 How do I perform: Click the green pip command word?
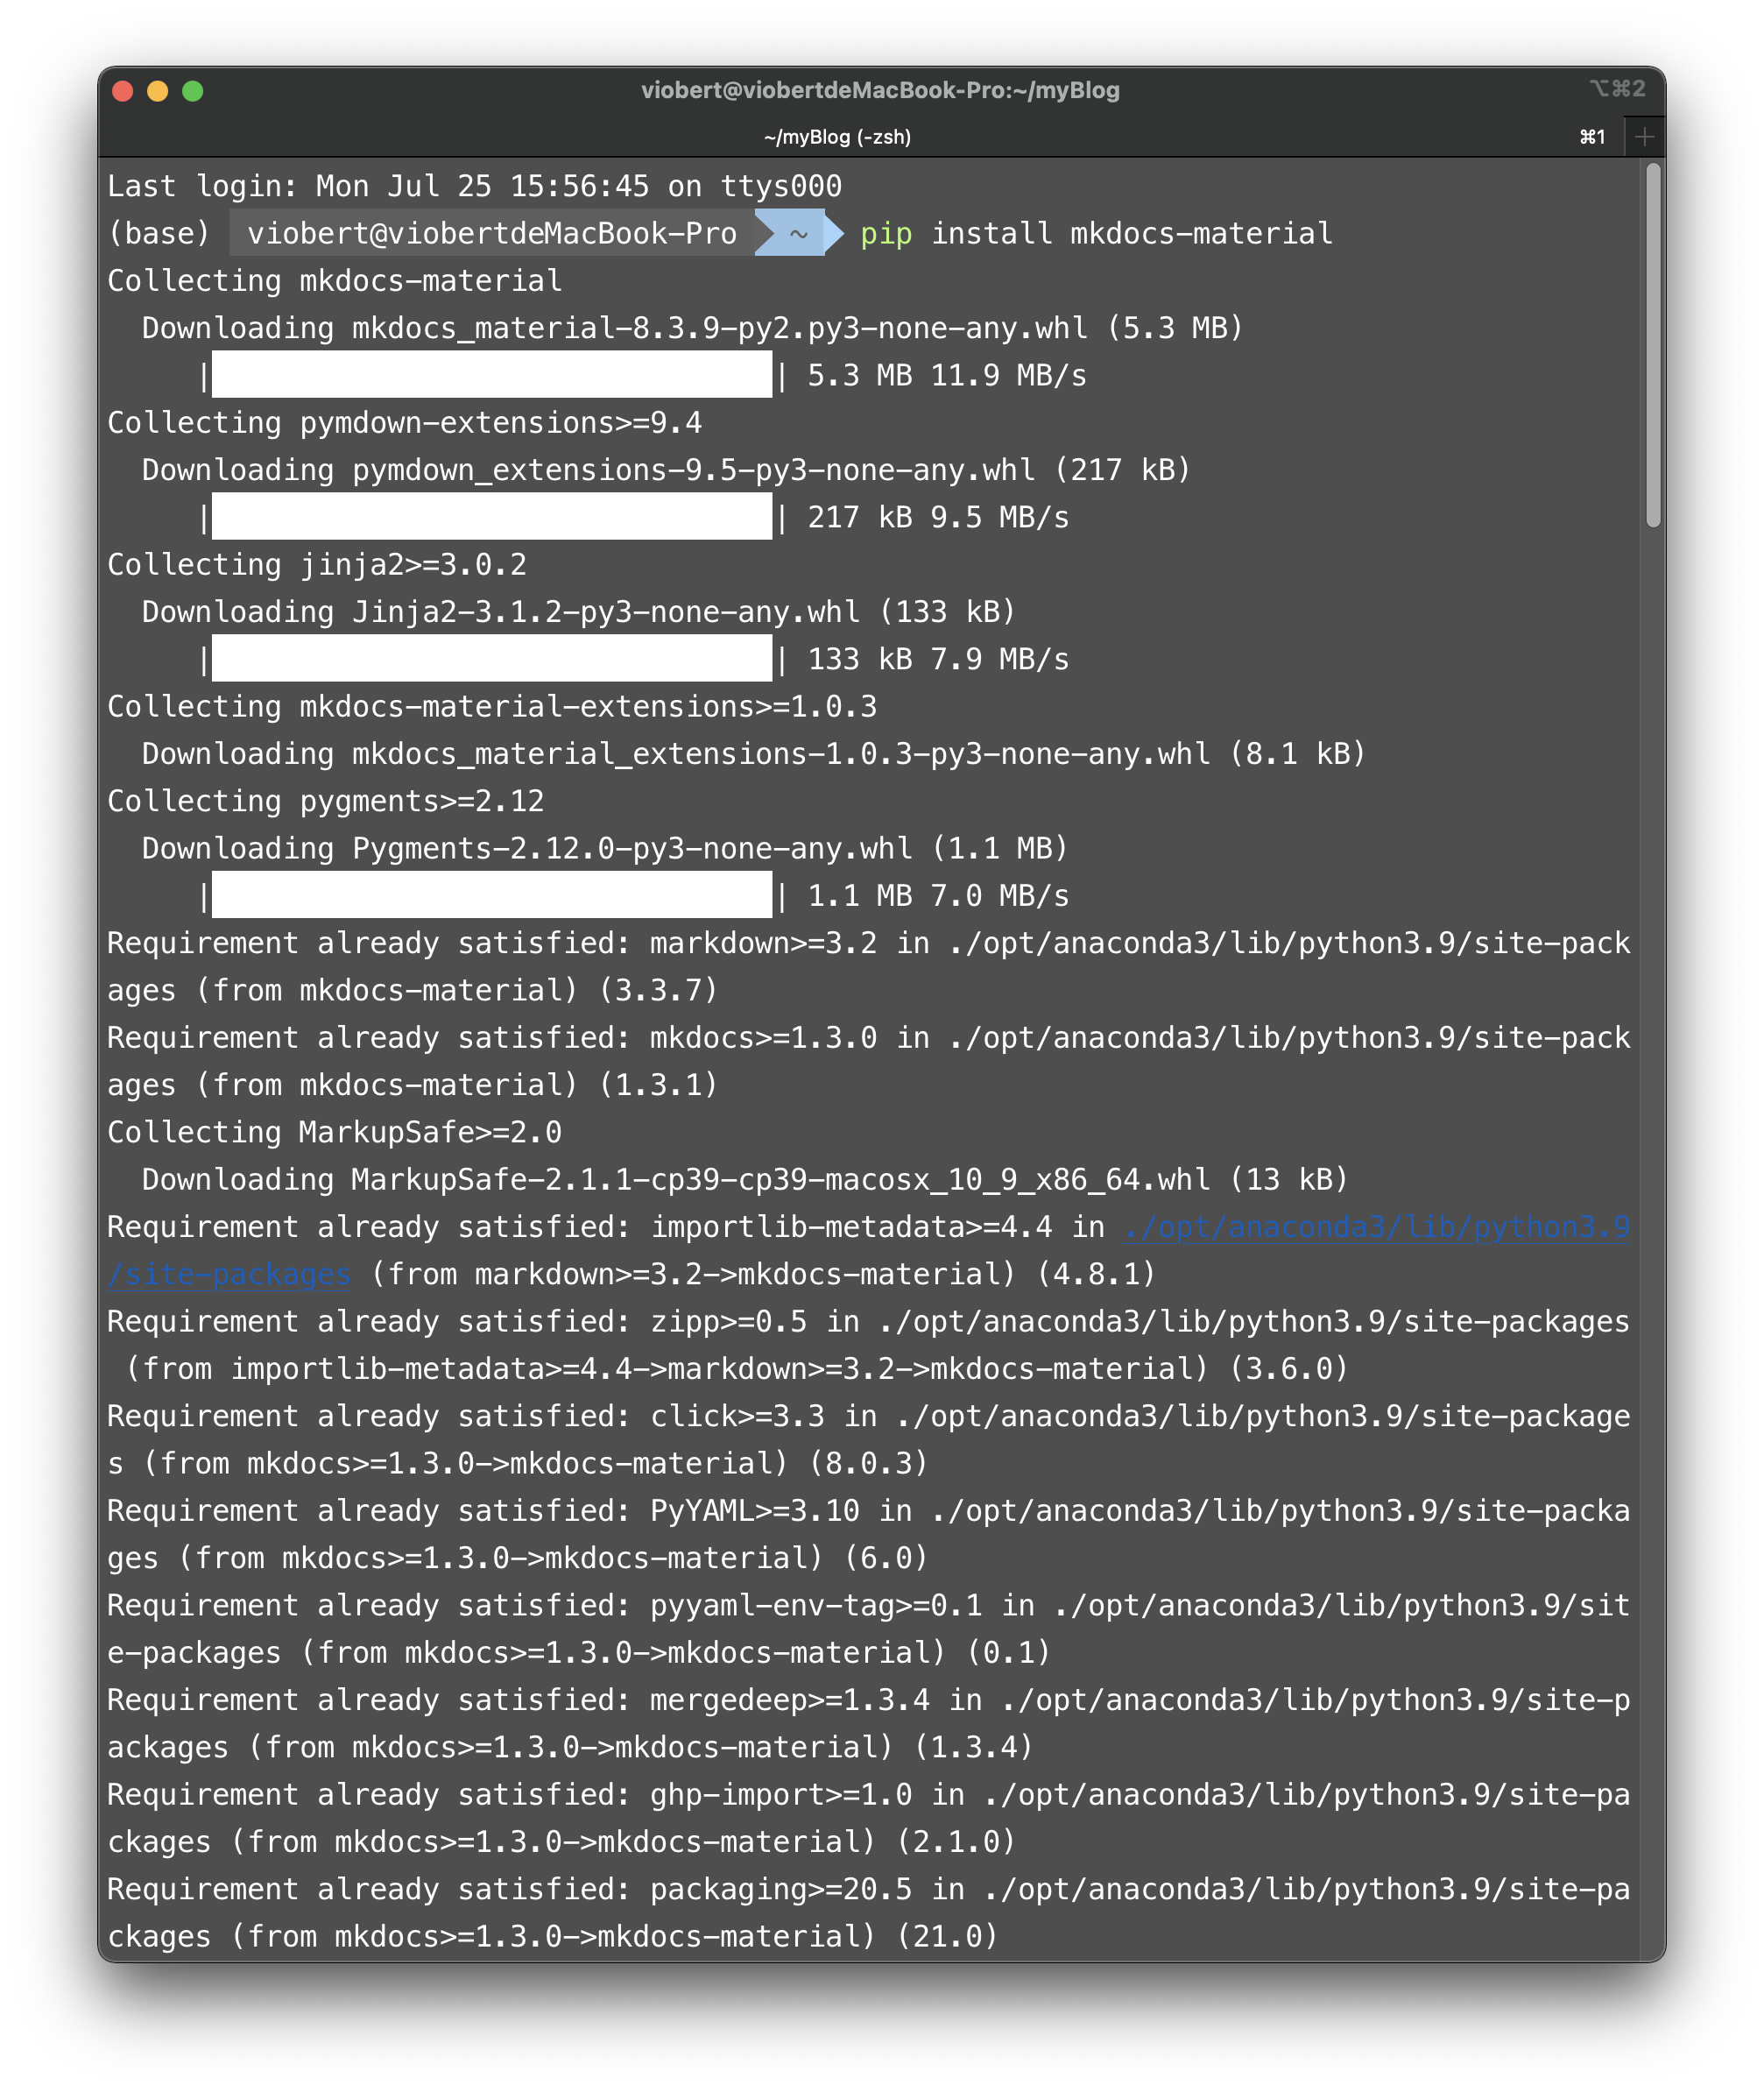(886, 234)
